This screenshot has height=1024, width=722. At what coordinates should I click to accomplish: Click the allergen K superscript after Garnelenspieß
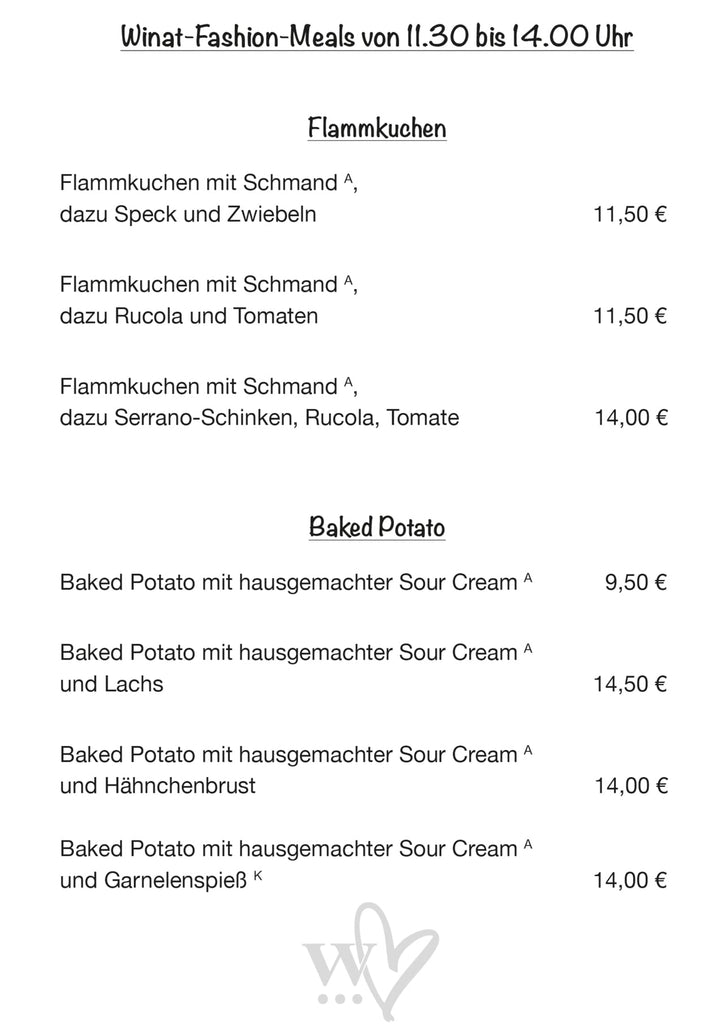[x=259, y=876]
